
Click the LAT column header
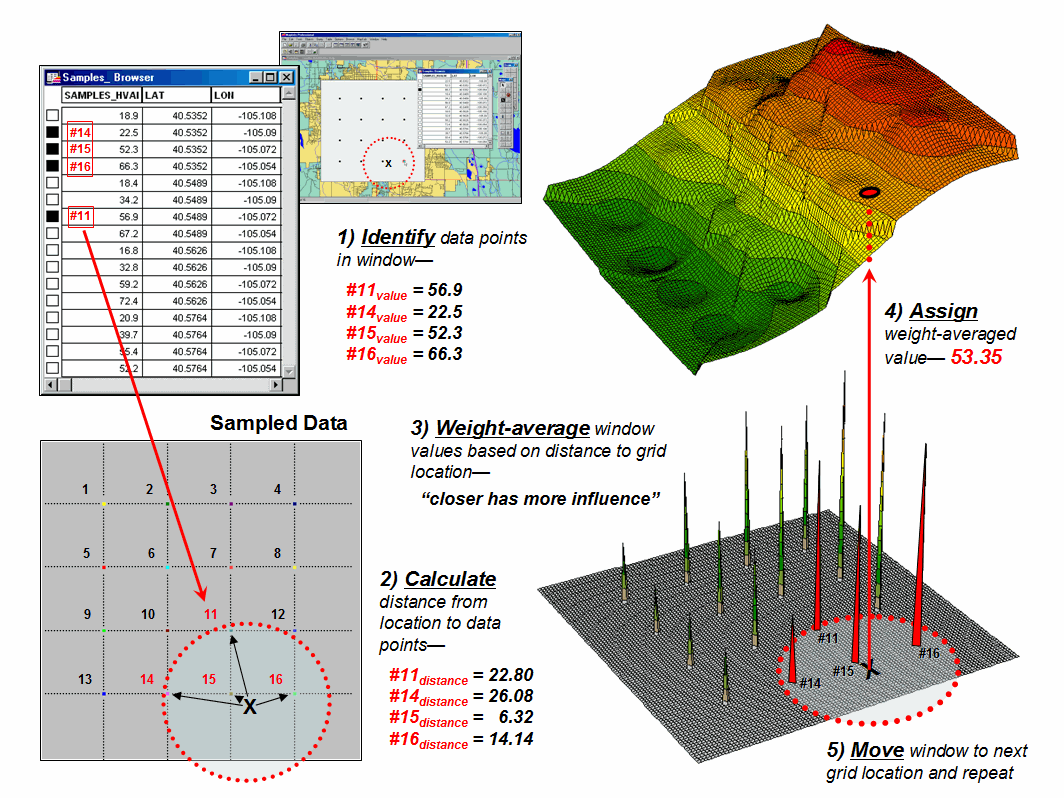pyautogui.click(x=174, y=96)
